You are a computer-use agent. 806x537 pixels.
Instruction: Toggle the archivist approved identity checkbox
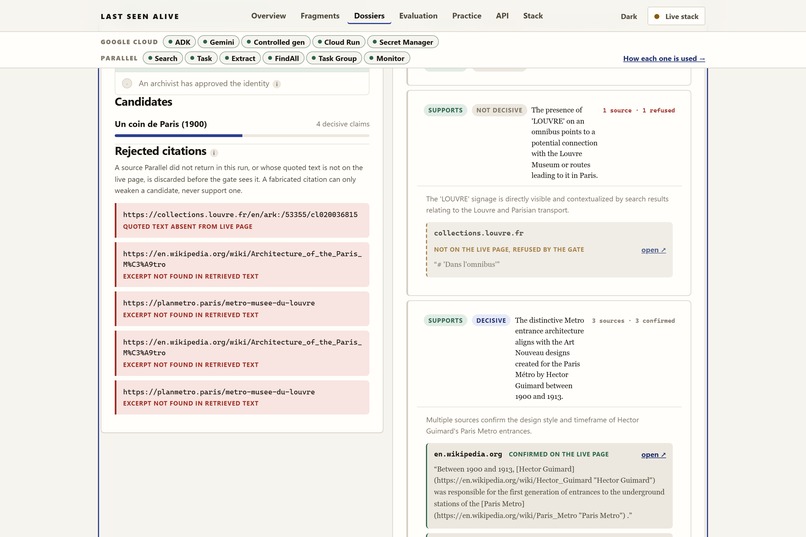click(127, 83)
